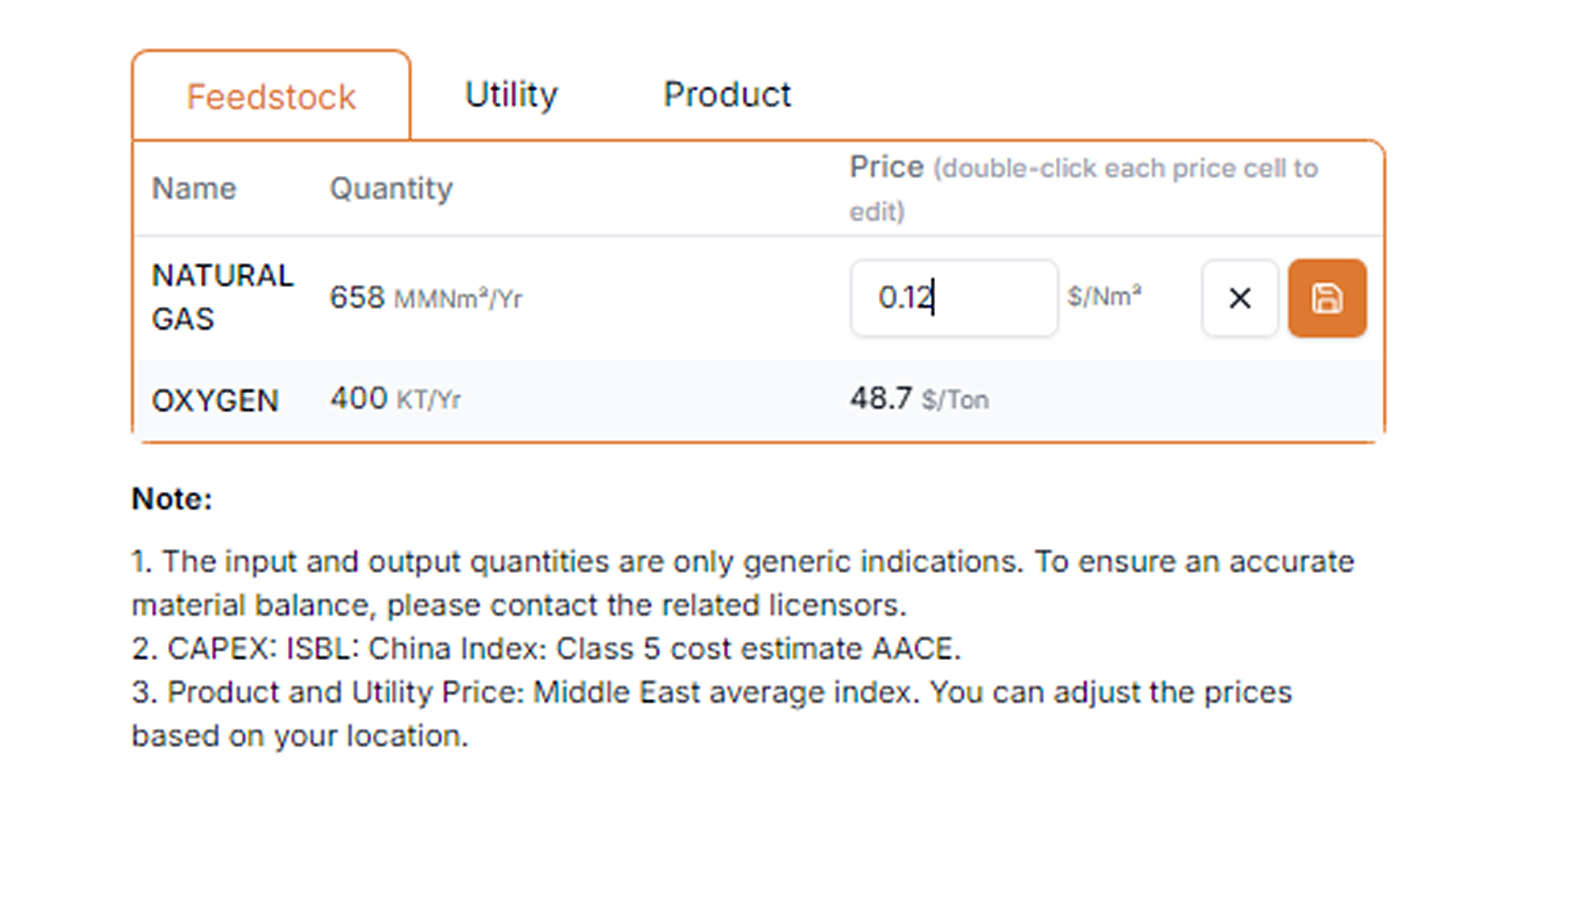Switch to the Utility tab
This screenshot has width=1584, height=921.
pos(511,95)
